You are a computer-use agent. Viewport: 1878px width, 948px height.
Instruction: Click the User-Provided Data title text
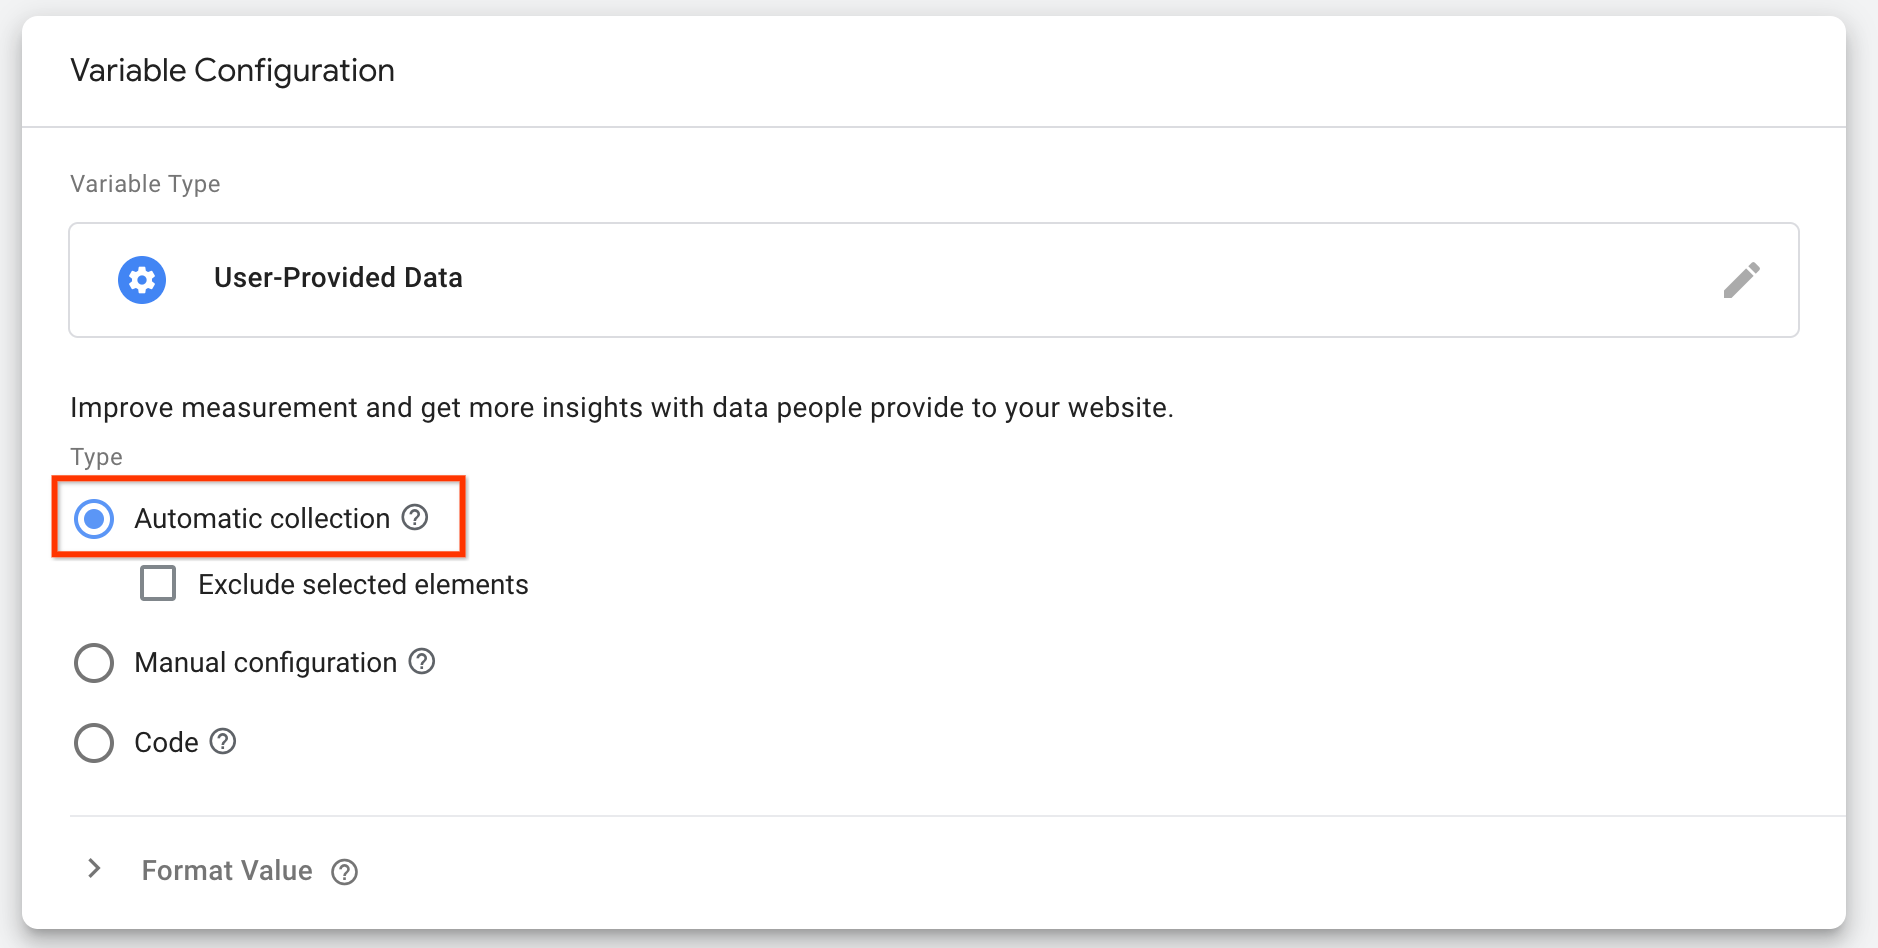tap(338, 277)
